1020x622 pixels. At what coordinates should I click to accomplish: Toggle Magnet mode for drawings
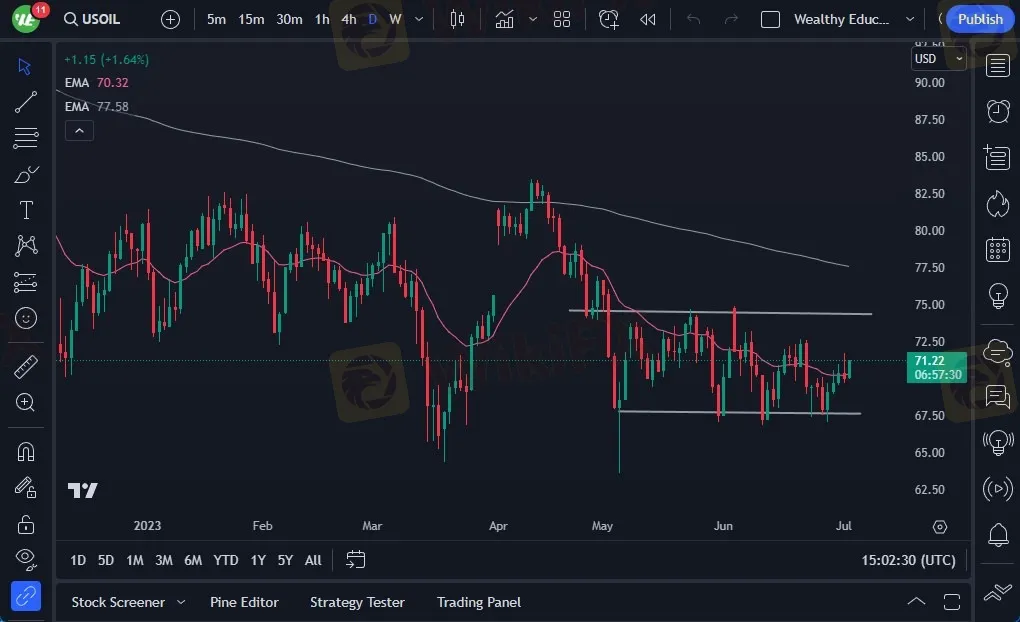pyautogui.click(x=26, y=451)
